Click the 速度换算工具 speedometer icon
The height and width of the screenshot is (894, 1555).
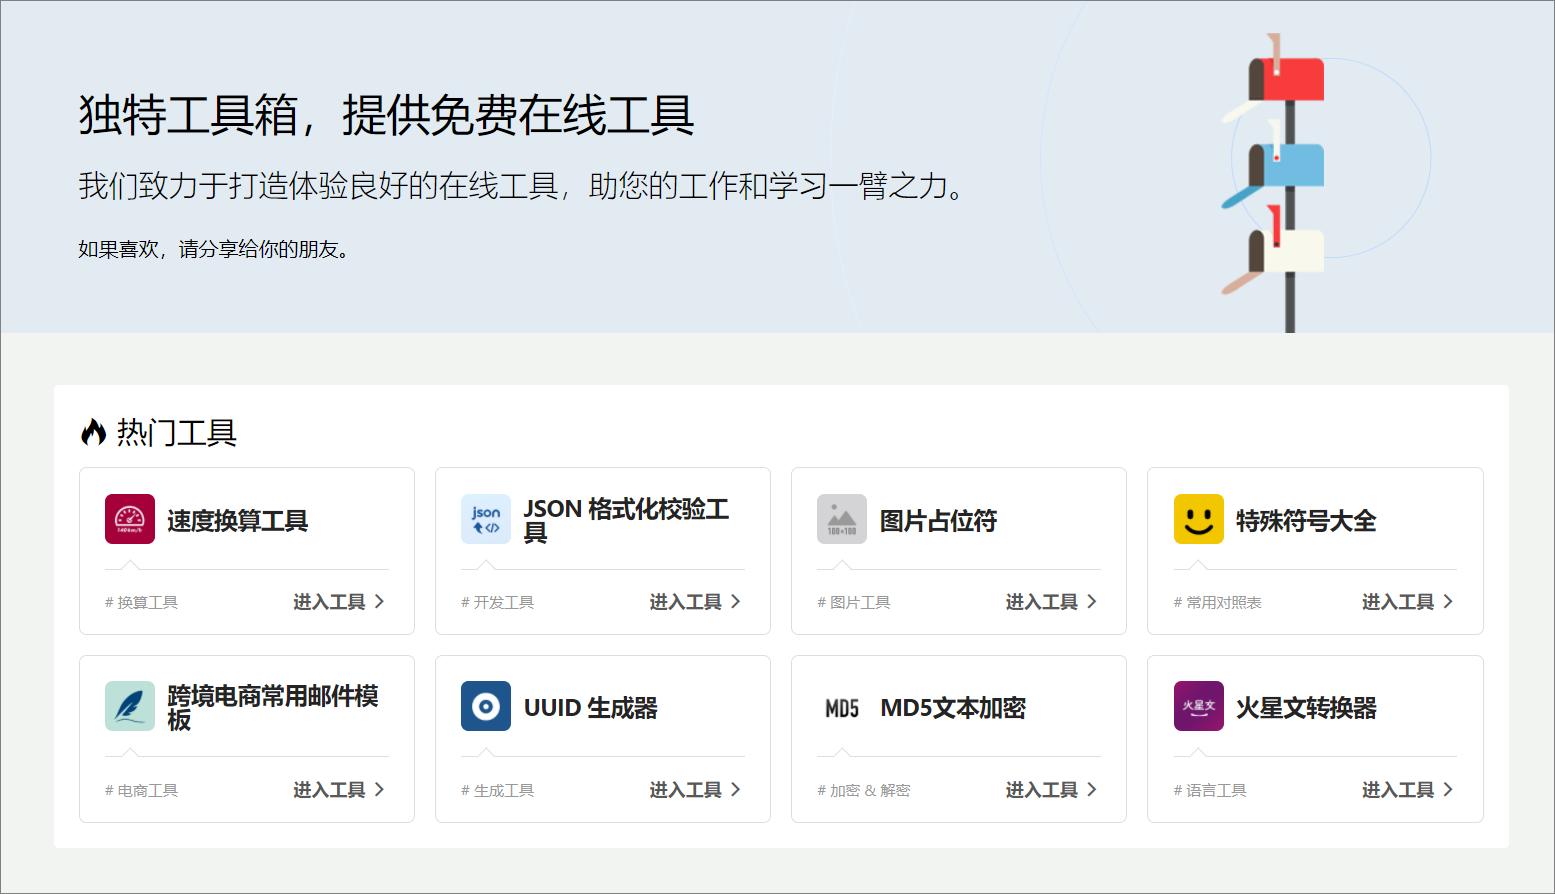pyautogui.click(x=129, y=520)
